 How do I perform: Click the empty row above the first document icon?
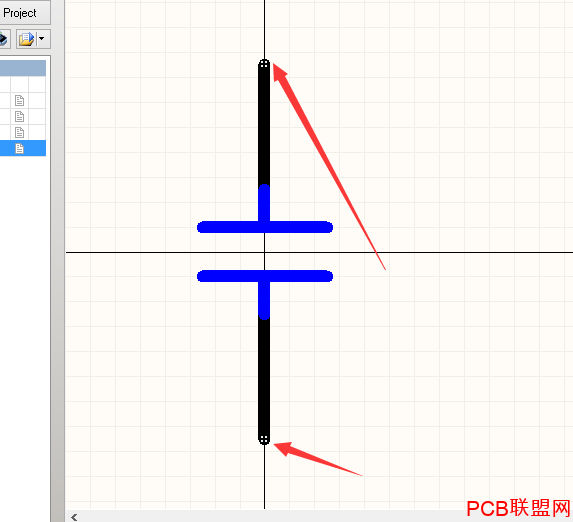coord(23,84)
